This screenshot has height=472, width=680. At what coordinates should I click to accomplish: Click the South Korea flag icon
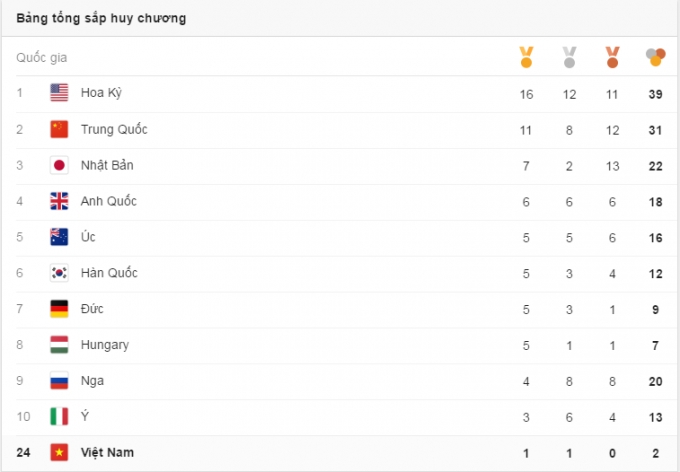pyautogui.click(x=60, y=273)
